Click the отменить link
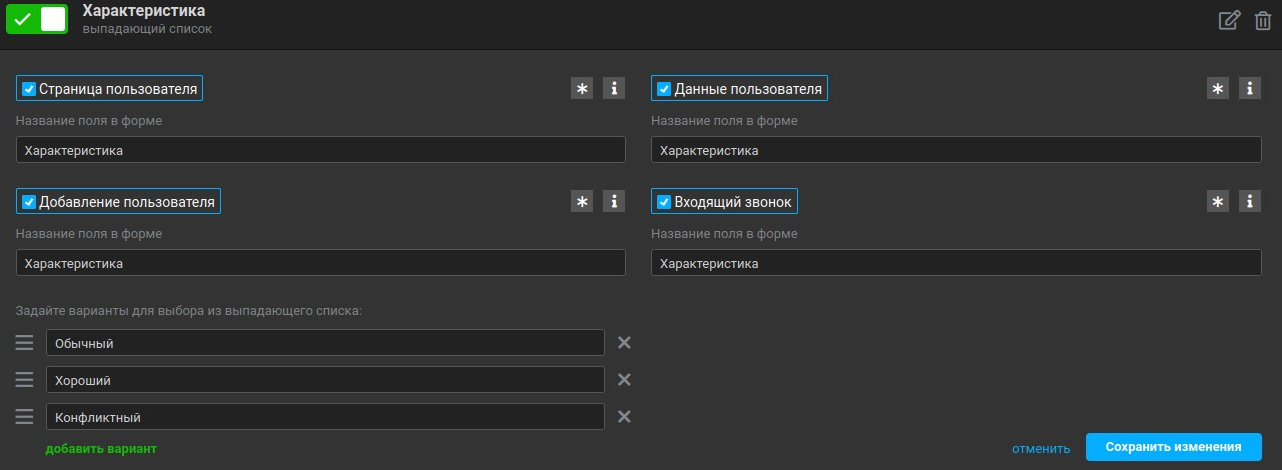Screen dimensions: 1282x470 tap(1040, 448)
